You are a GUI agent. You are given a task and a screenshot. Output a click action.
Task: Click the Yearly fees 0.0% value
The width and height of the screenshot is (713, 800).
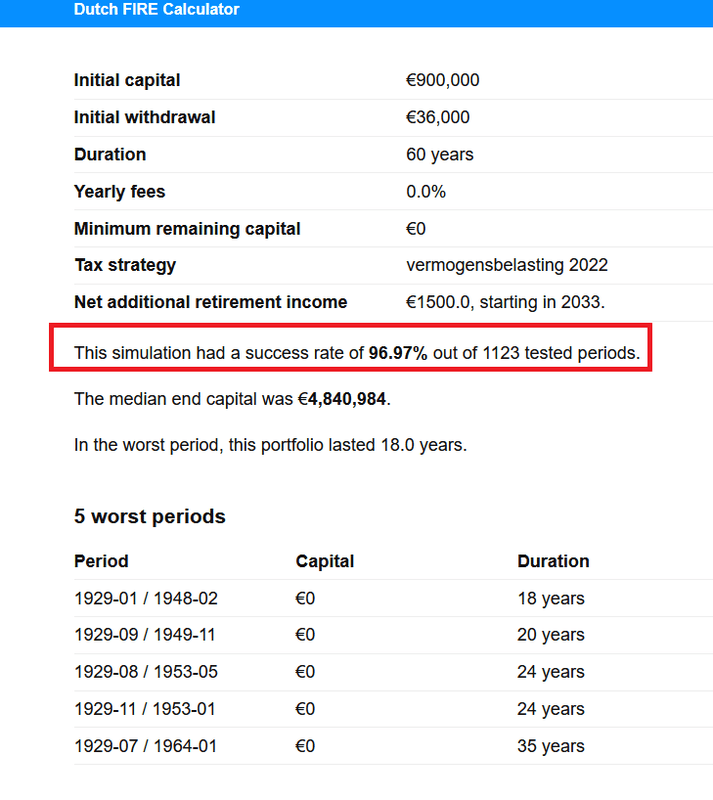click(x=426, y=192)
